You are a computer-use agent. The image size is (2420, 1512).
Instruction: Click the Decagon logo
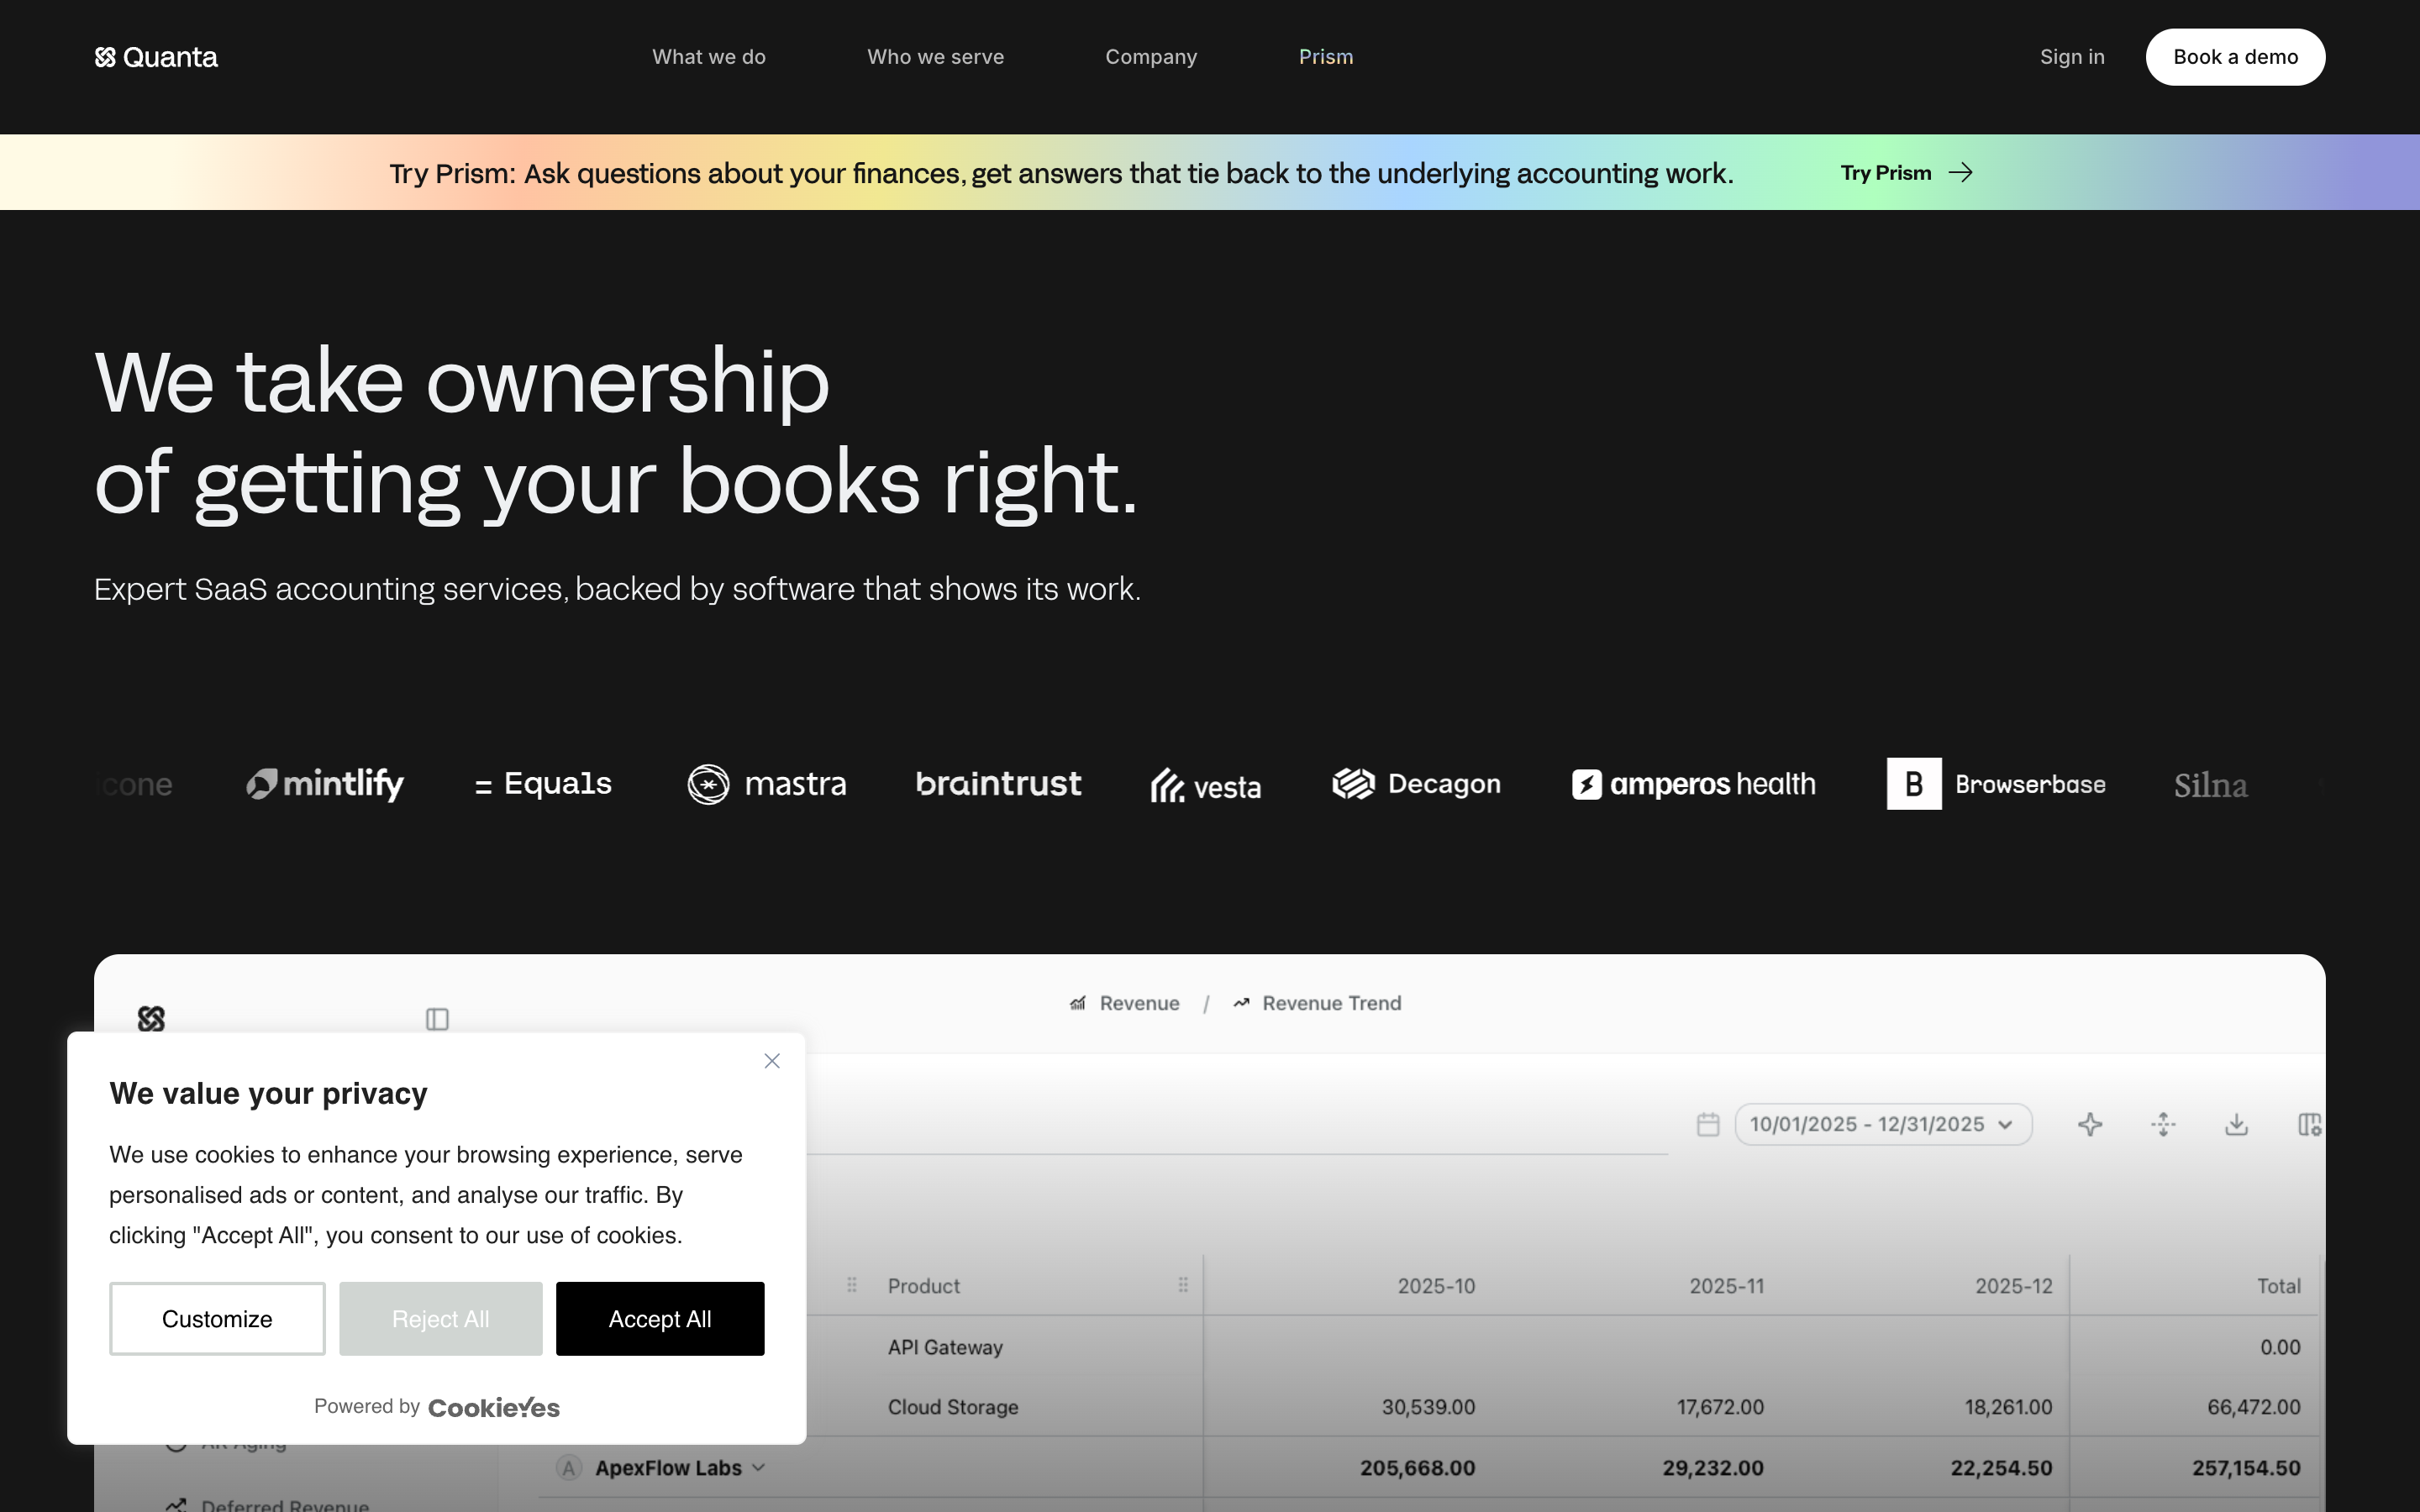(x=1416, y=784)
